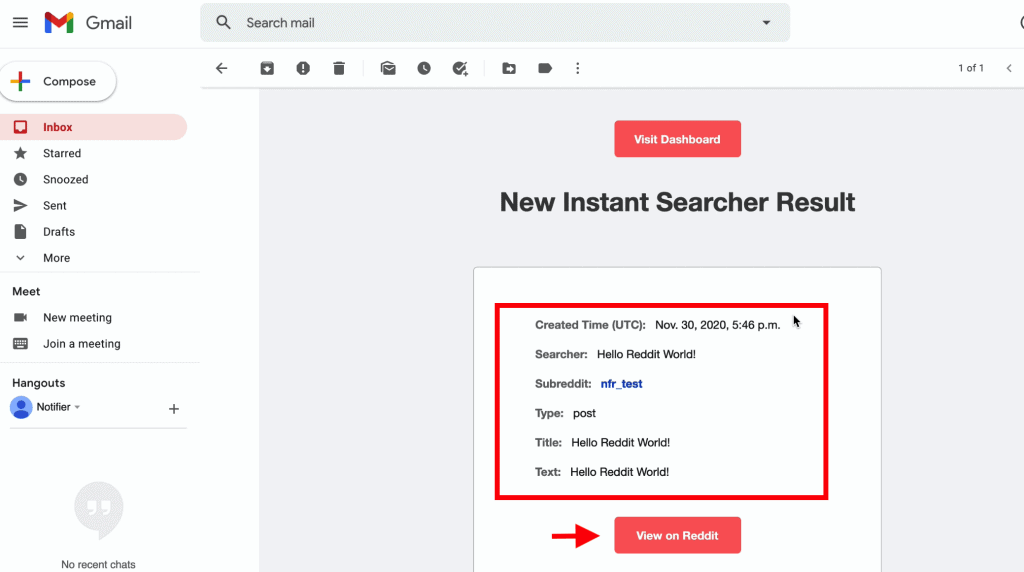Start a new Hangouts chat plus icon
The image size is (1024, 572).
click(174, 409)
